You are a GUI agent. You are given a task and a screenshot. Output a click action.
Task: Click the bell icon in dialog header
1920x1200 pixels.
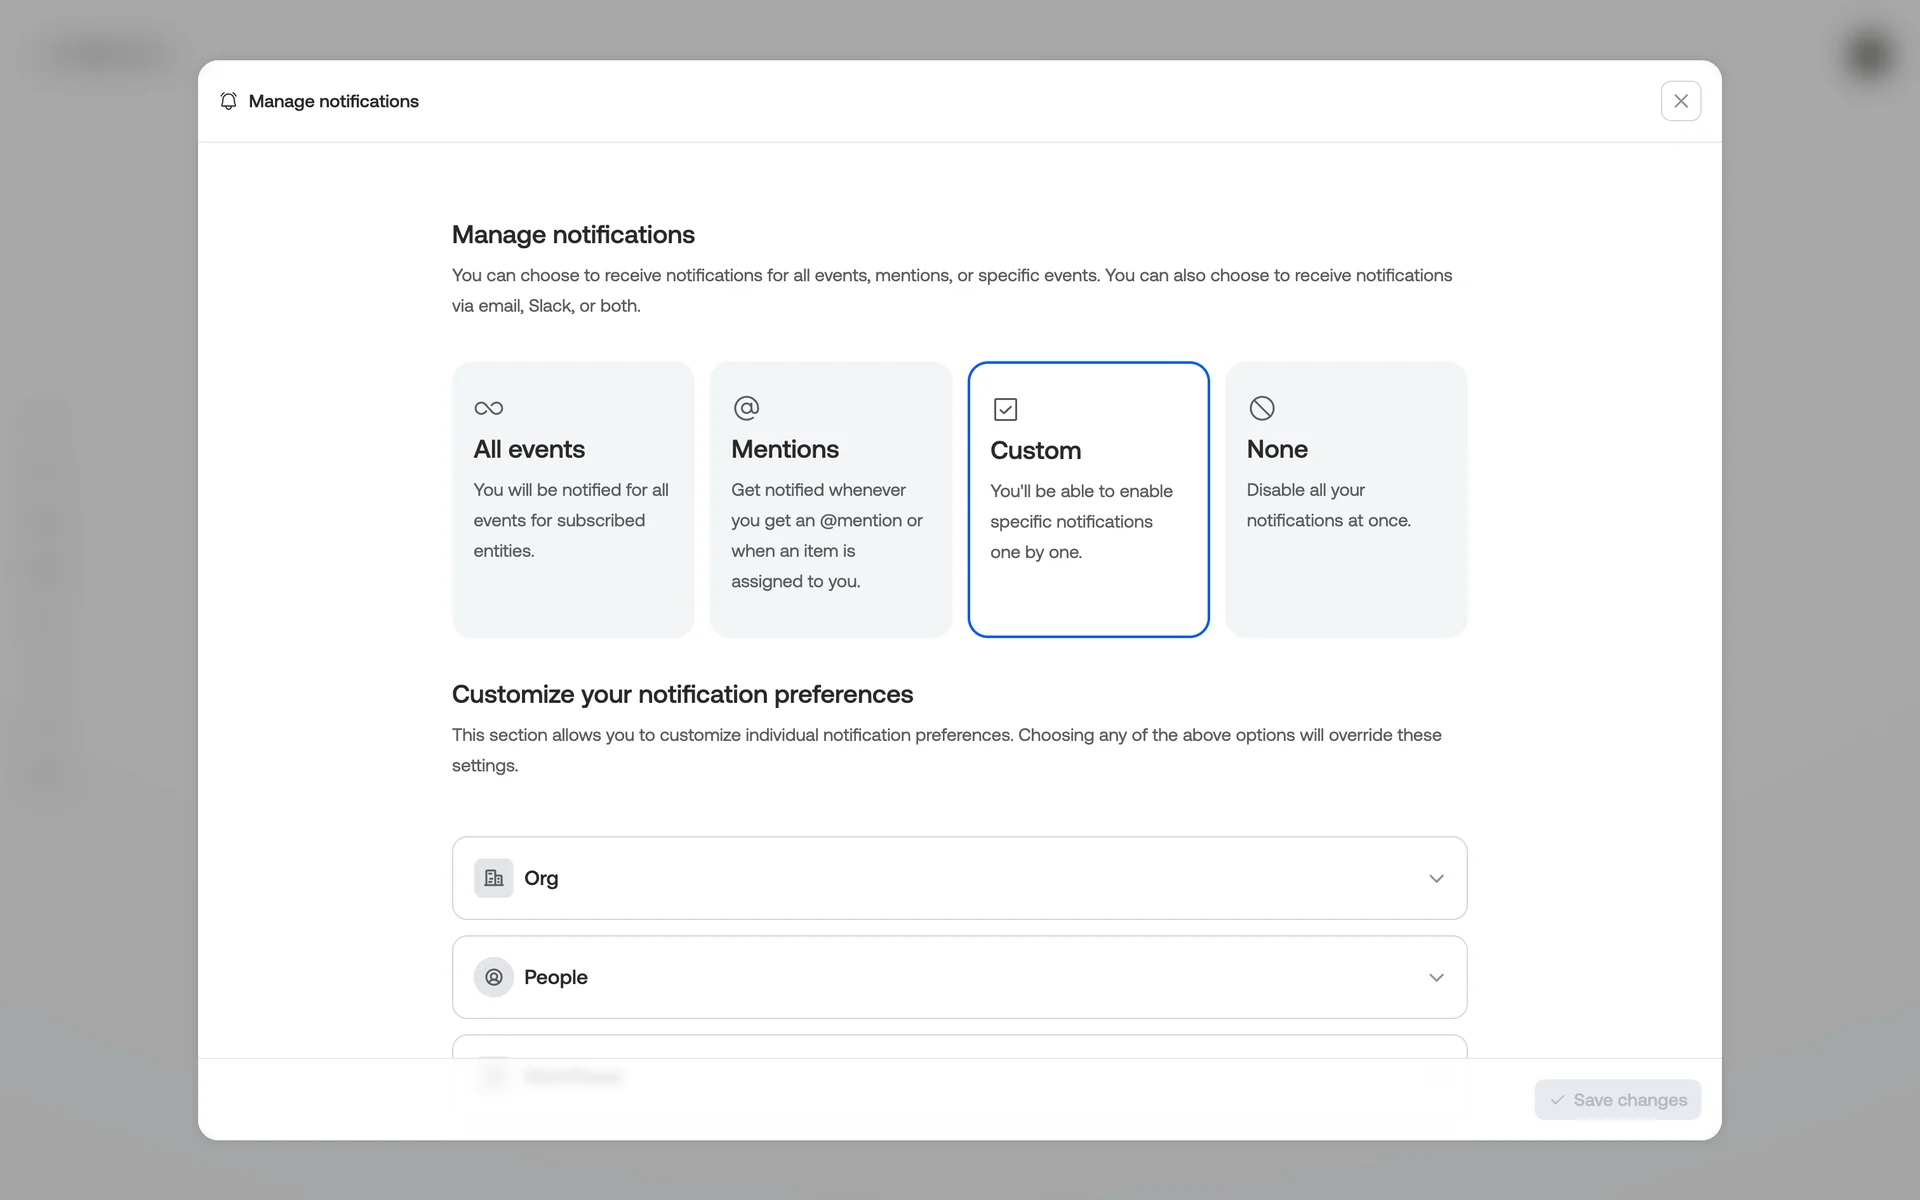(229, 101)
